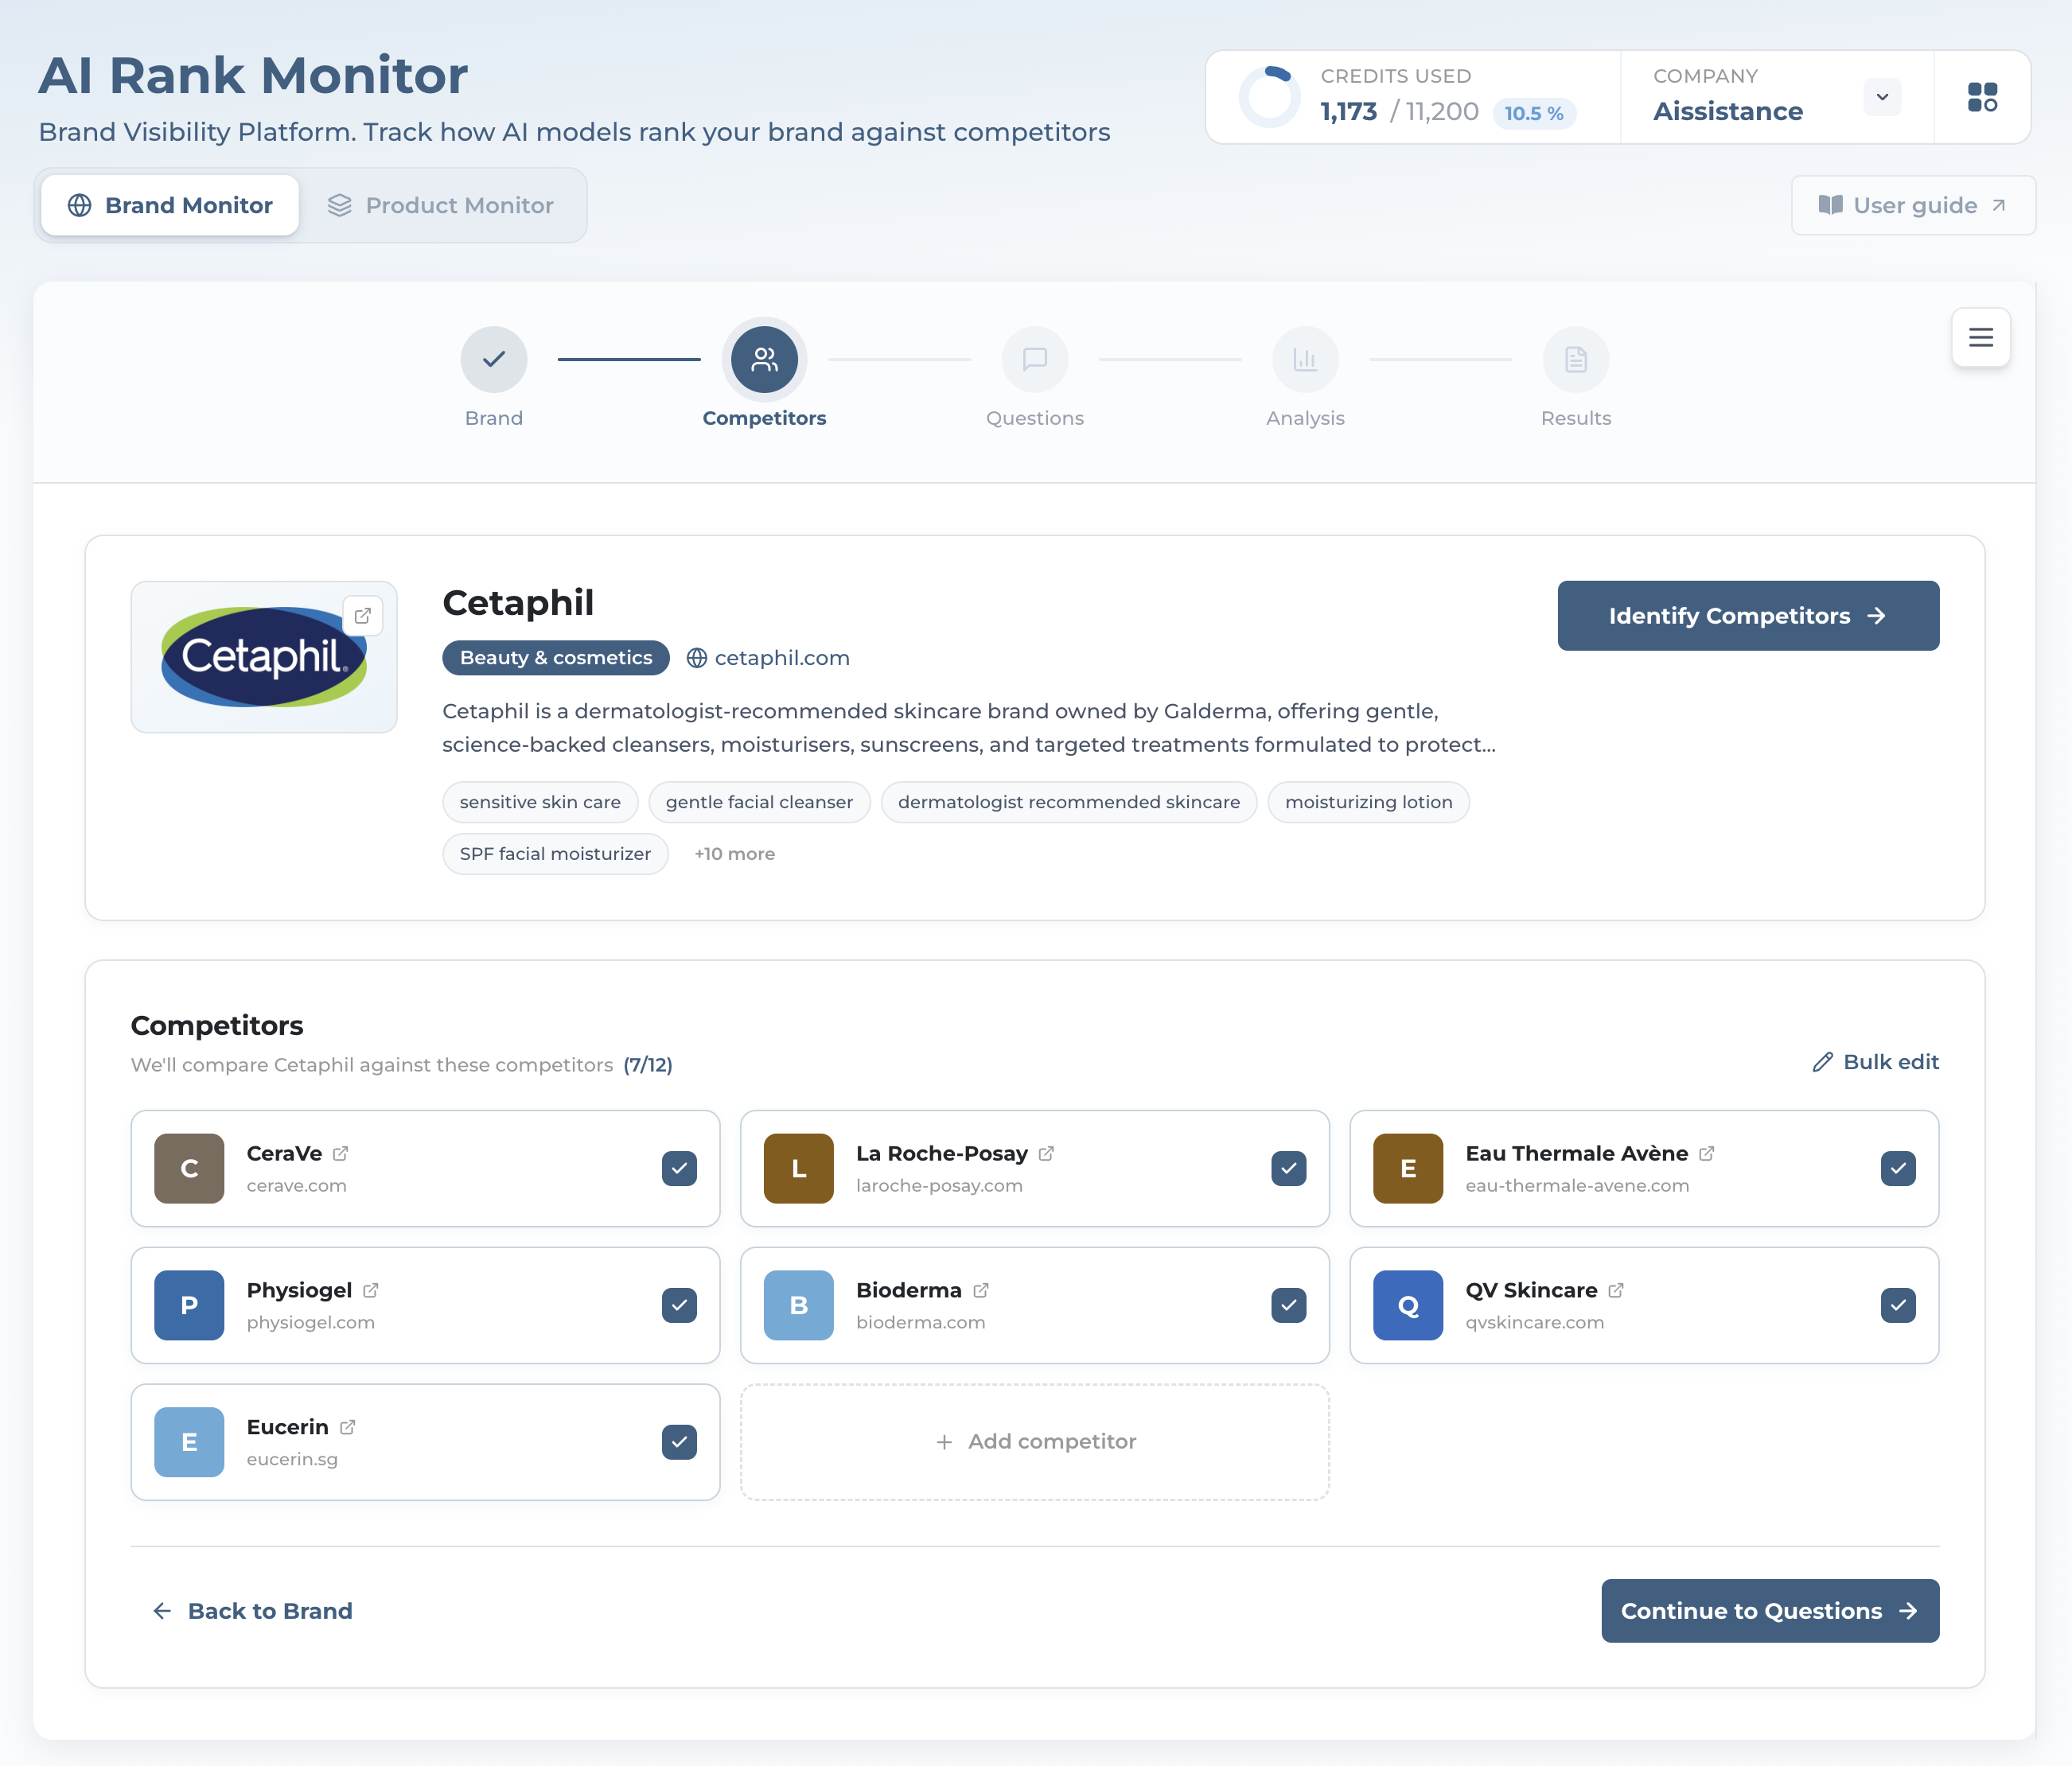The width and height of the screenshot is (2072, 1766).
Task: Click the Add competitor placeholder card
Action: point(1035,1442)
